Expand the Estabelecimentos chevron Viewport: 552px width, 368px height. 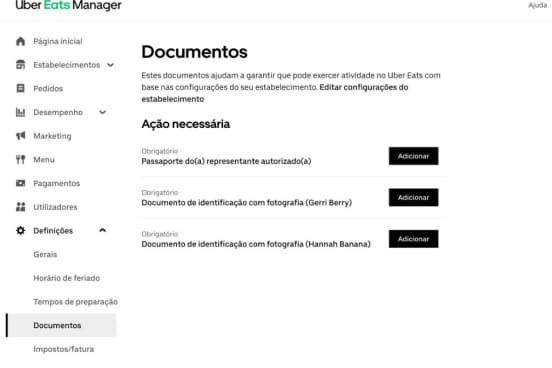pos(110,65)
